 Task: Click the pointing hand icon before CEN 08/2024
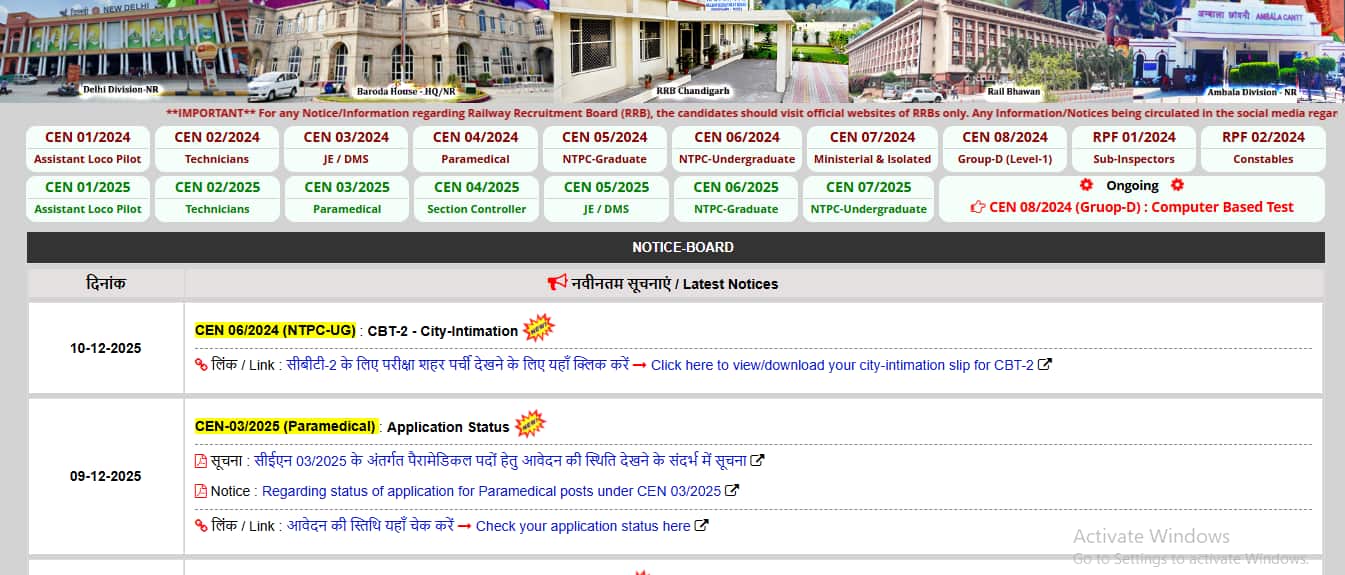(x=978, y=208)
